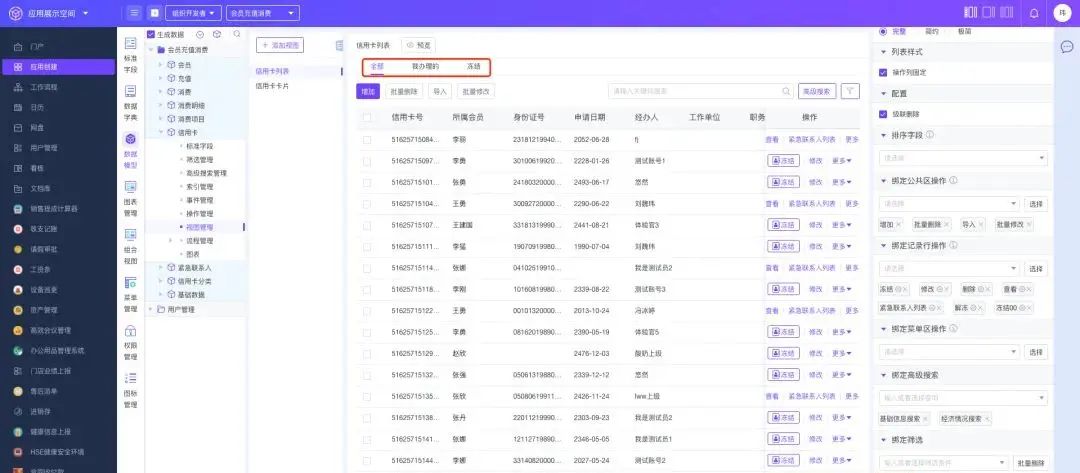
Task: Select the 完整 radio option
Action: click(x=883, y=31)
